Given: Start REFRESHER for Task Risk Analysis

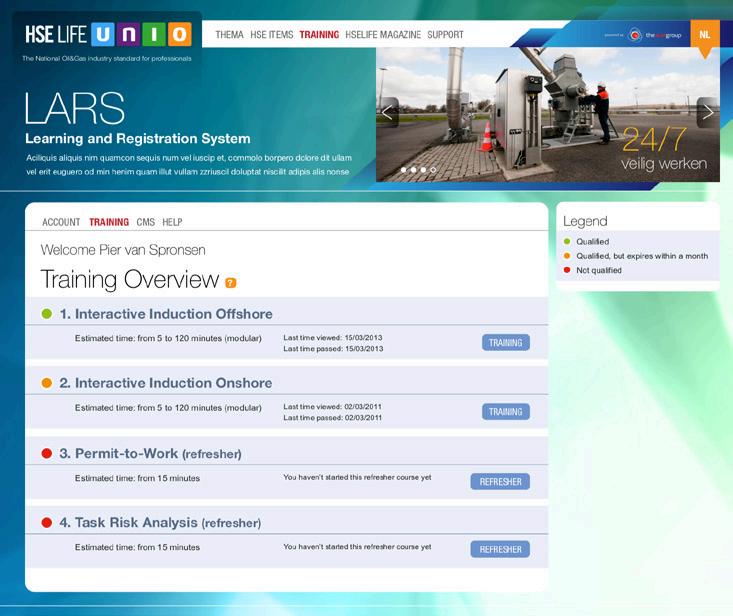Looking at the screenshot, I should 500,549.
